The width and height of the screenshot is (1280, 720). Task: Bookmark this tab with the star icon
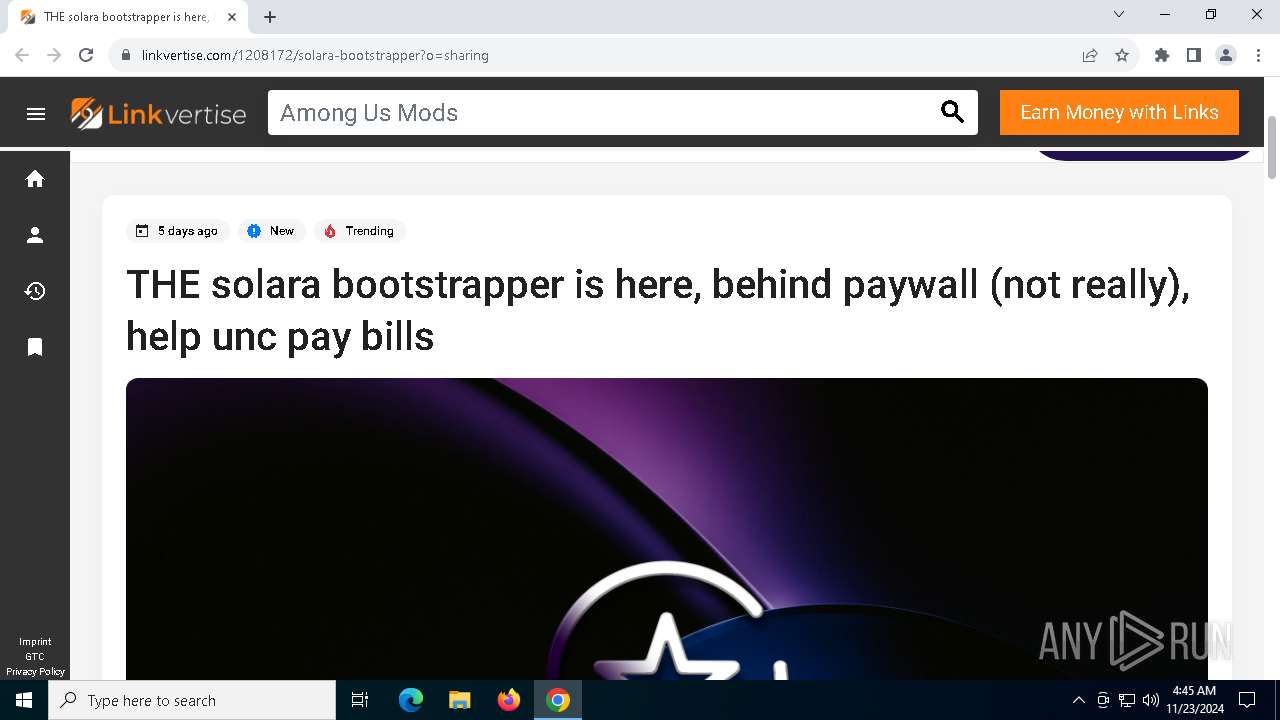click(x=1122, y=55)
